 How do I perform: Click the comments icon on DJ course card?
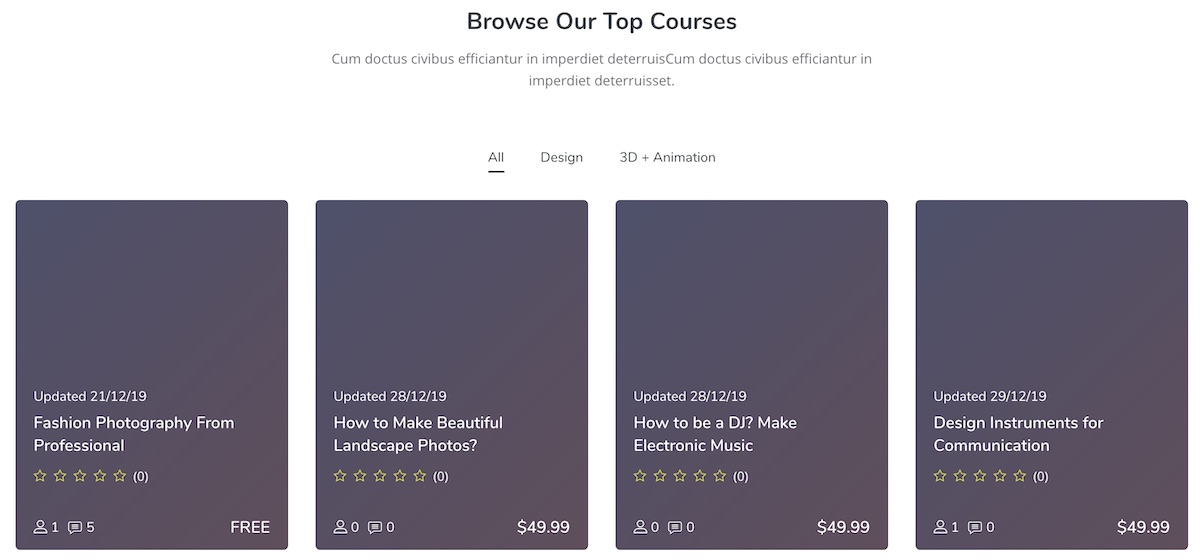pos(675,527)
